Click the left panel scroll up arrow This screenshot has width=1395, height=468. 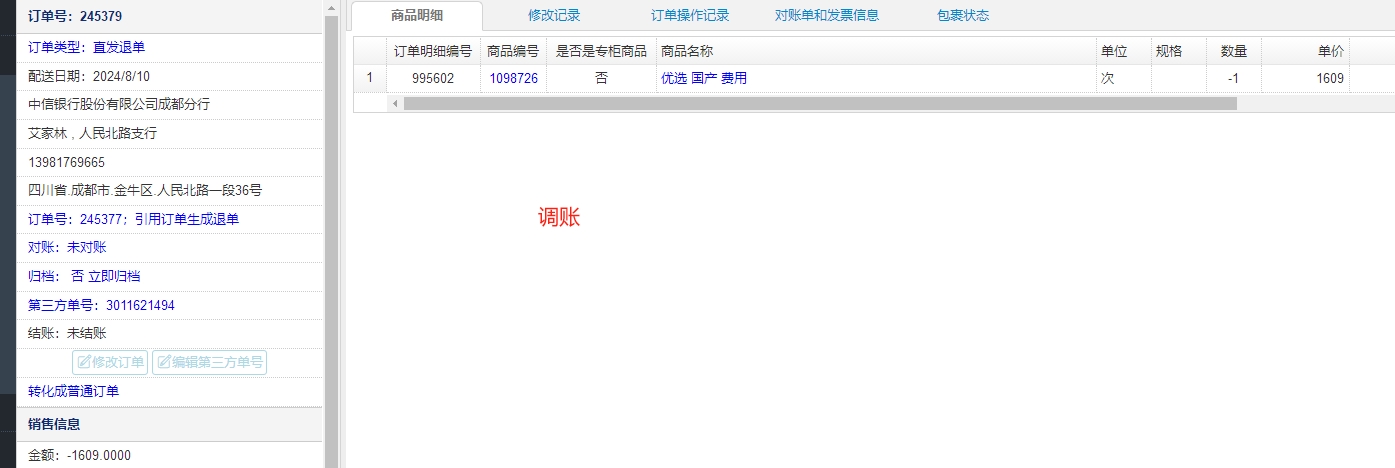(x=332, y=8)
